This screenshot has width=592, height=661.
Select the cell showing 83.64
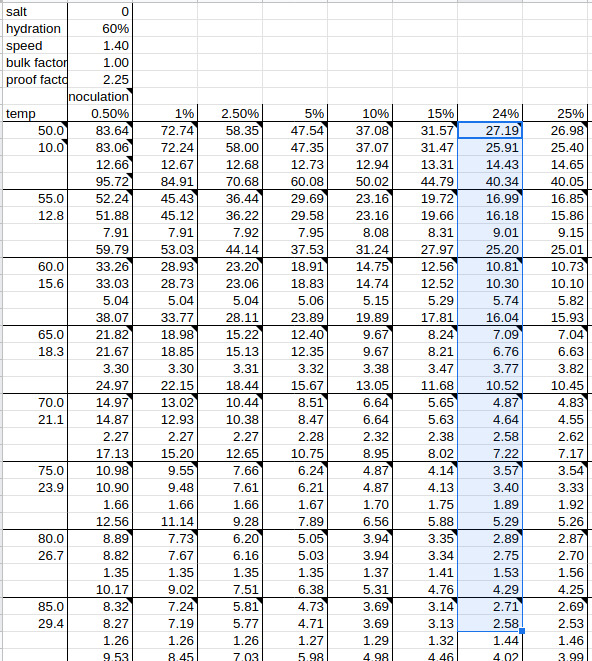[100, 130]
